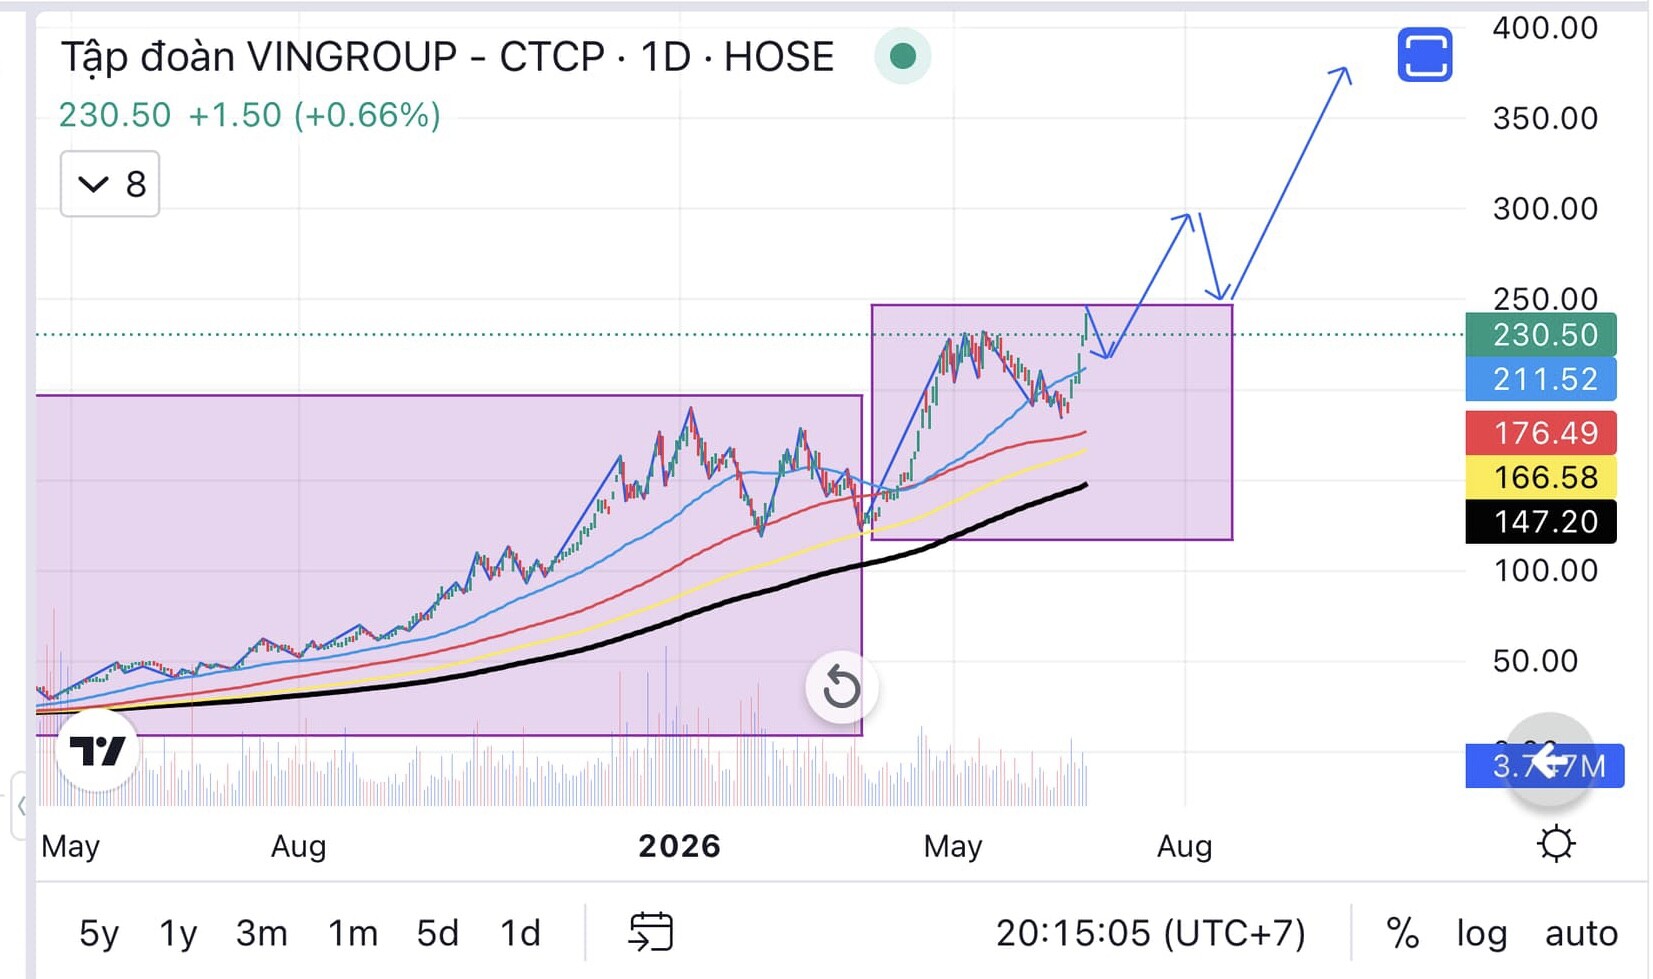The width and height of the screenshot is (1653, 979).
Task: Switch to 1d time range
Action: [x=520, y=933]
